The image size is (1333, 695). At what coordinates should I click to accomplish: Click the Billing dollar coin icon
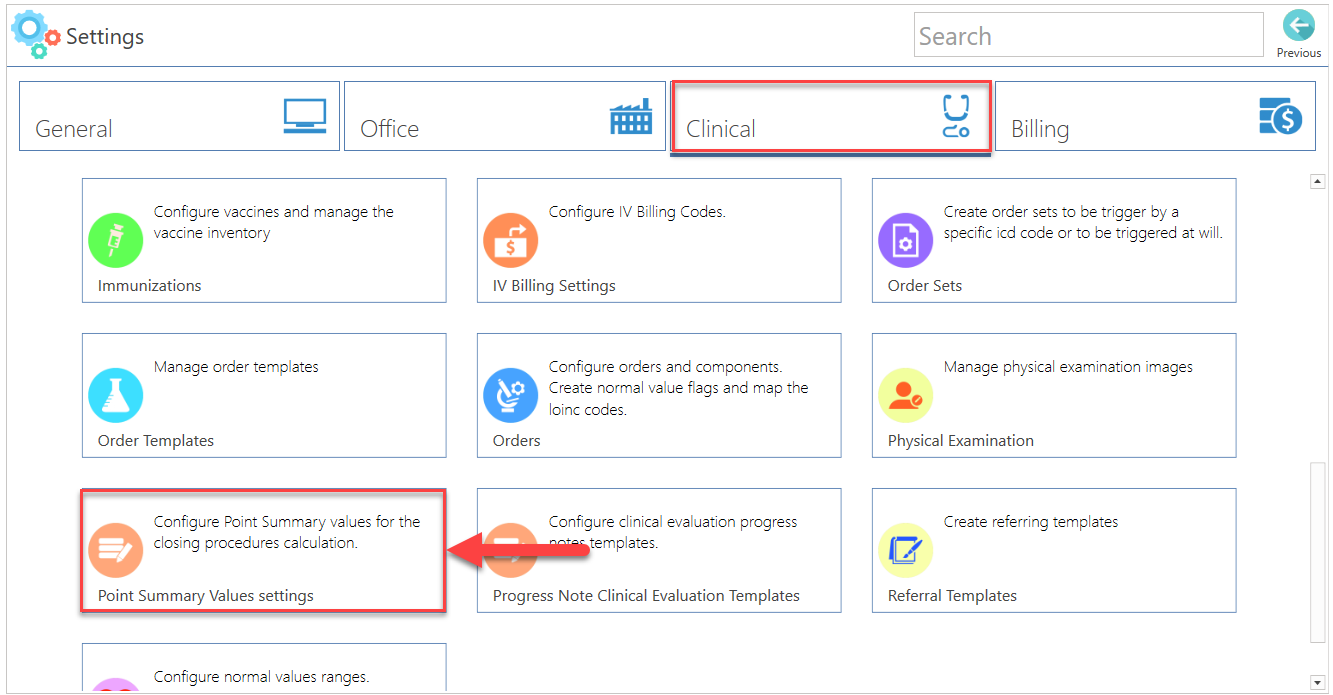(x=1280, y=116)
